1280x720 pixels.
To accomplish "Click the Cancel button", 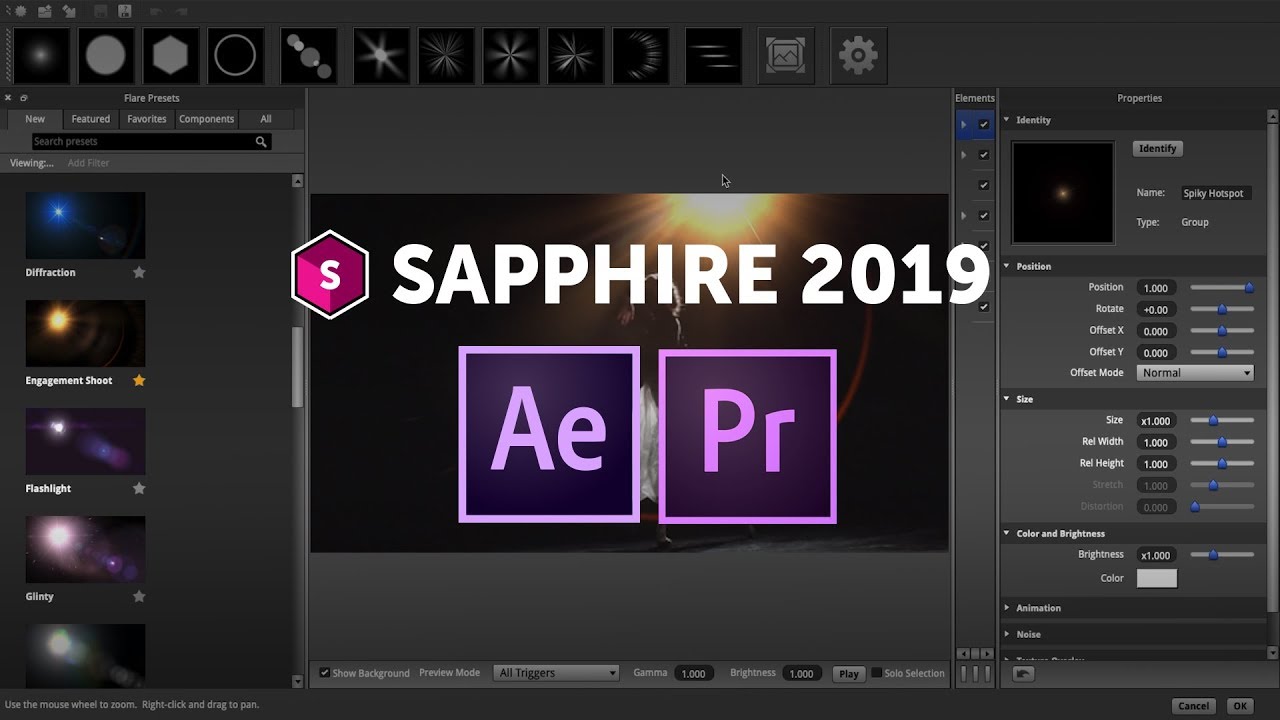I will (1194, 706).
